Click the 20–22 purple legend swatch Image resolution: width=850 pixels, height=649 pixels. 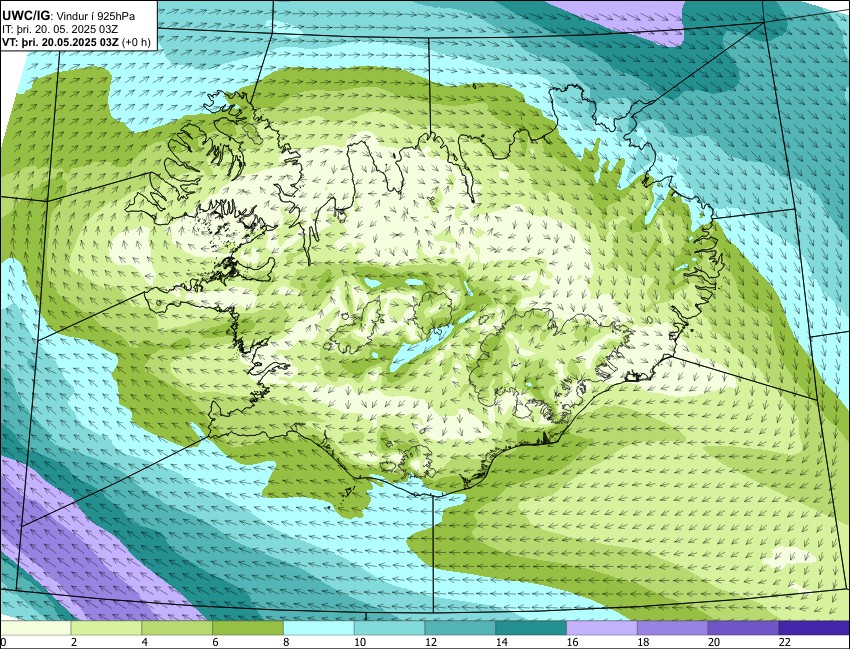(743, 628)
